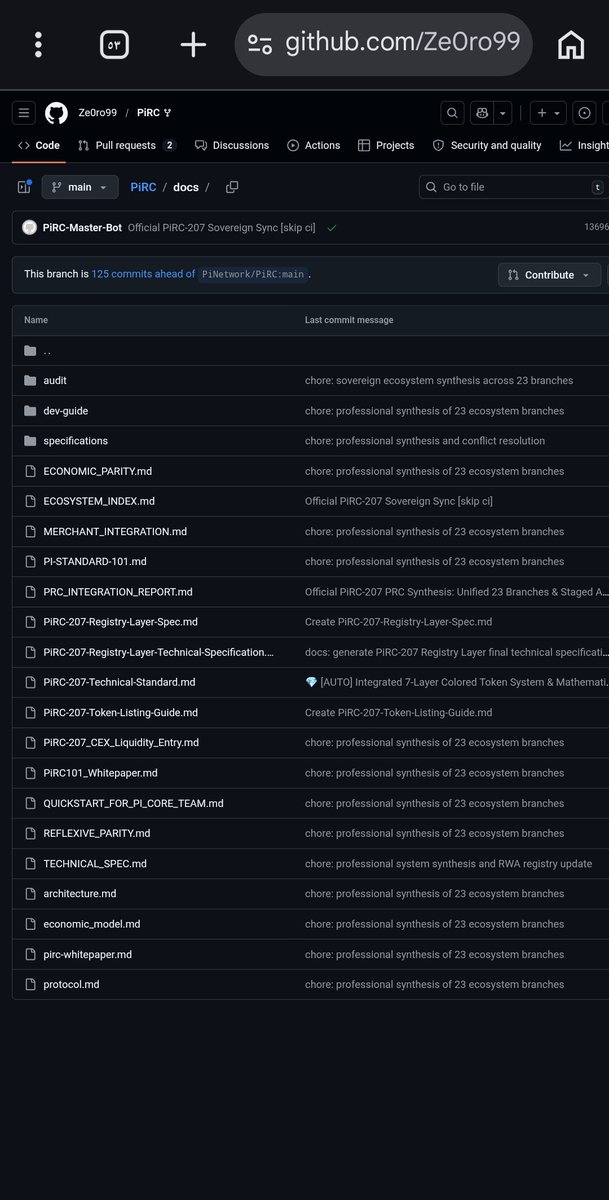Focus the Go to file search field
Viewport: 609px width, 1200px height.
point(512,187)
